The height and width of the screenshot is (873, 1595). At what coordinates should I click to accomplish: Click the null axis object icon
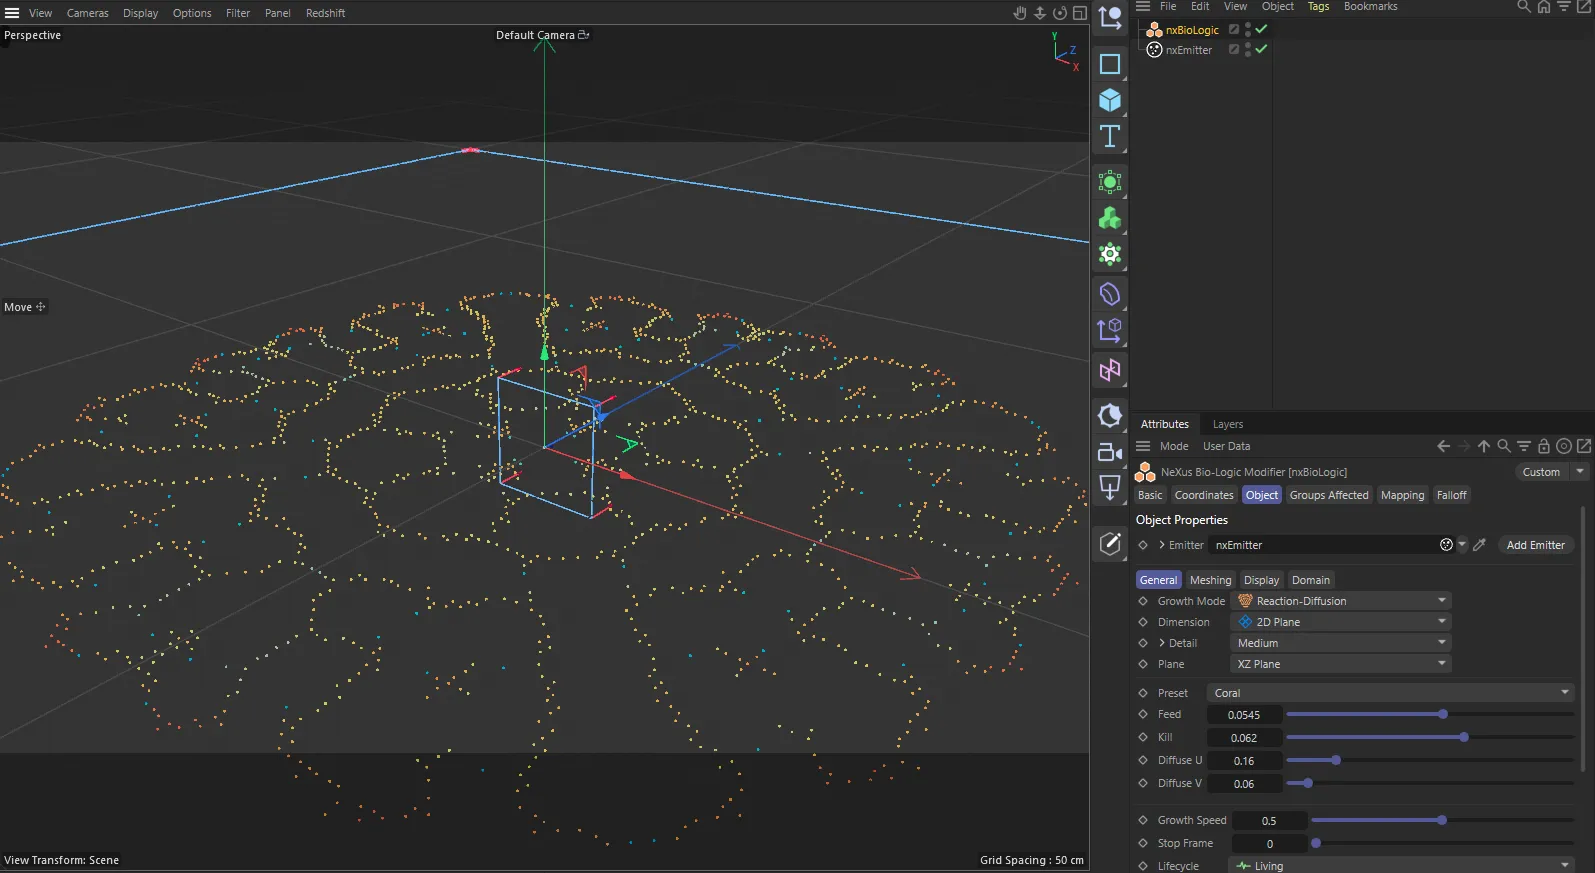1110,17
